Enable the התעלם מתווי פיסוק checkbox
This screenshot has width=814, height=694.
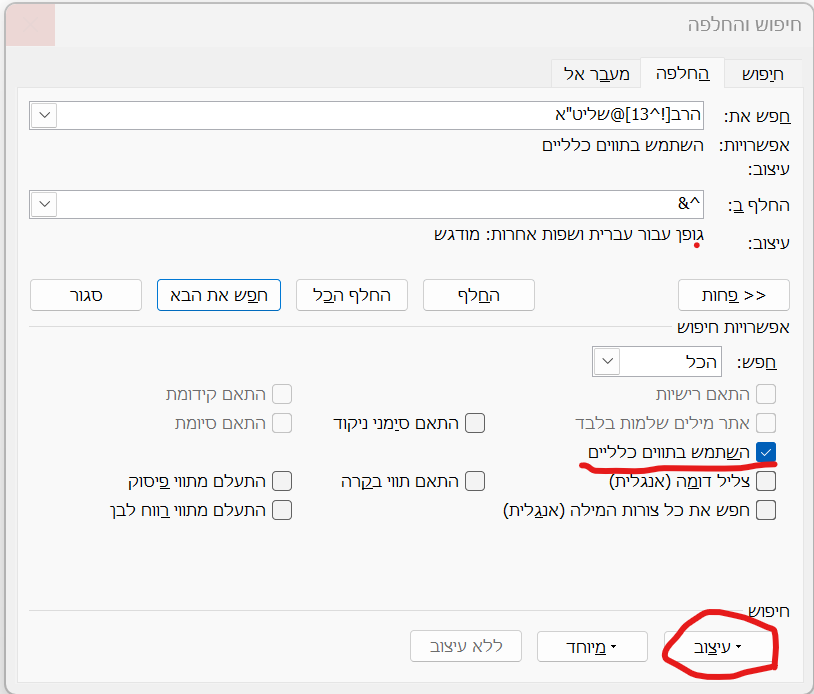coord(282,481)
